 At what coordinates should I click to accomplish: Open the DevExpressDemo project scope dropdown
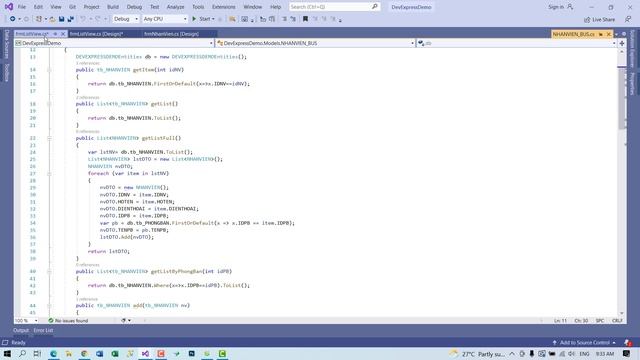(x=114, y=43)
